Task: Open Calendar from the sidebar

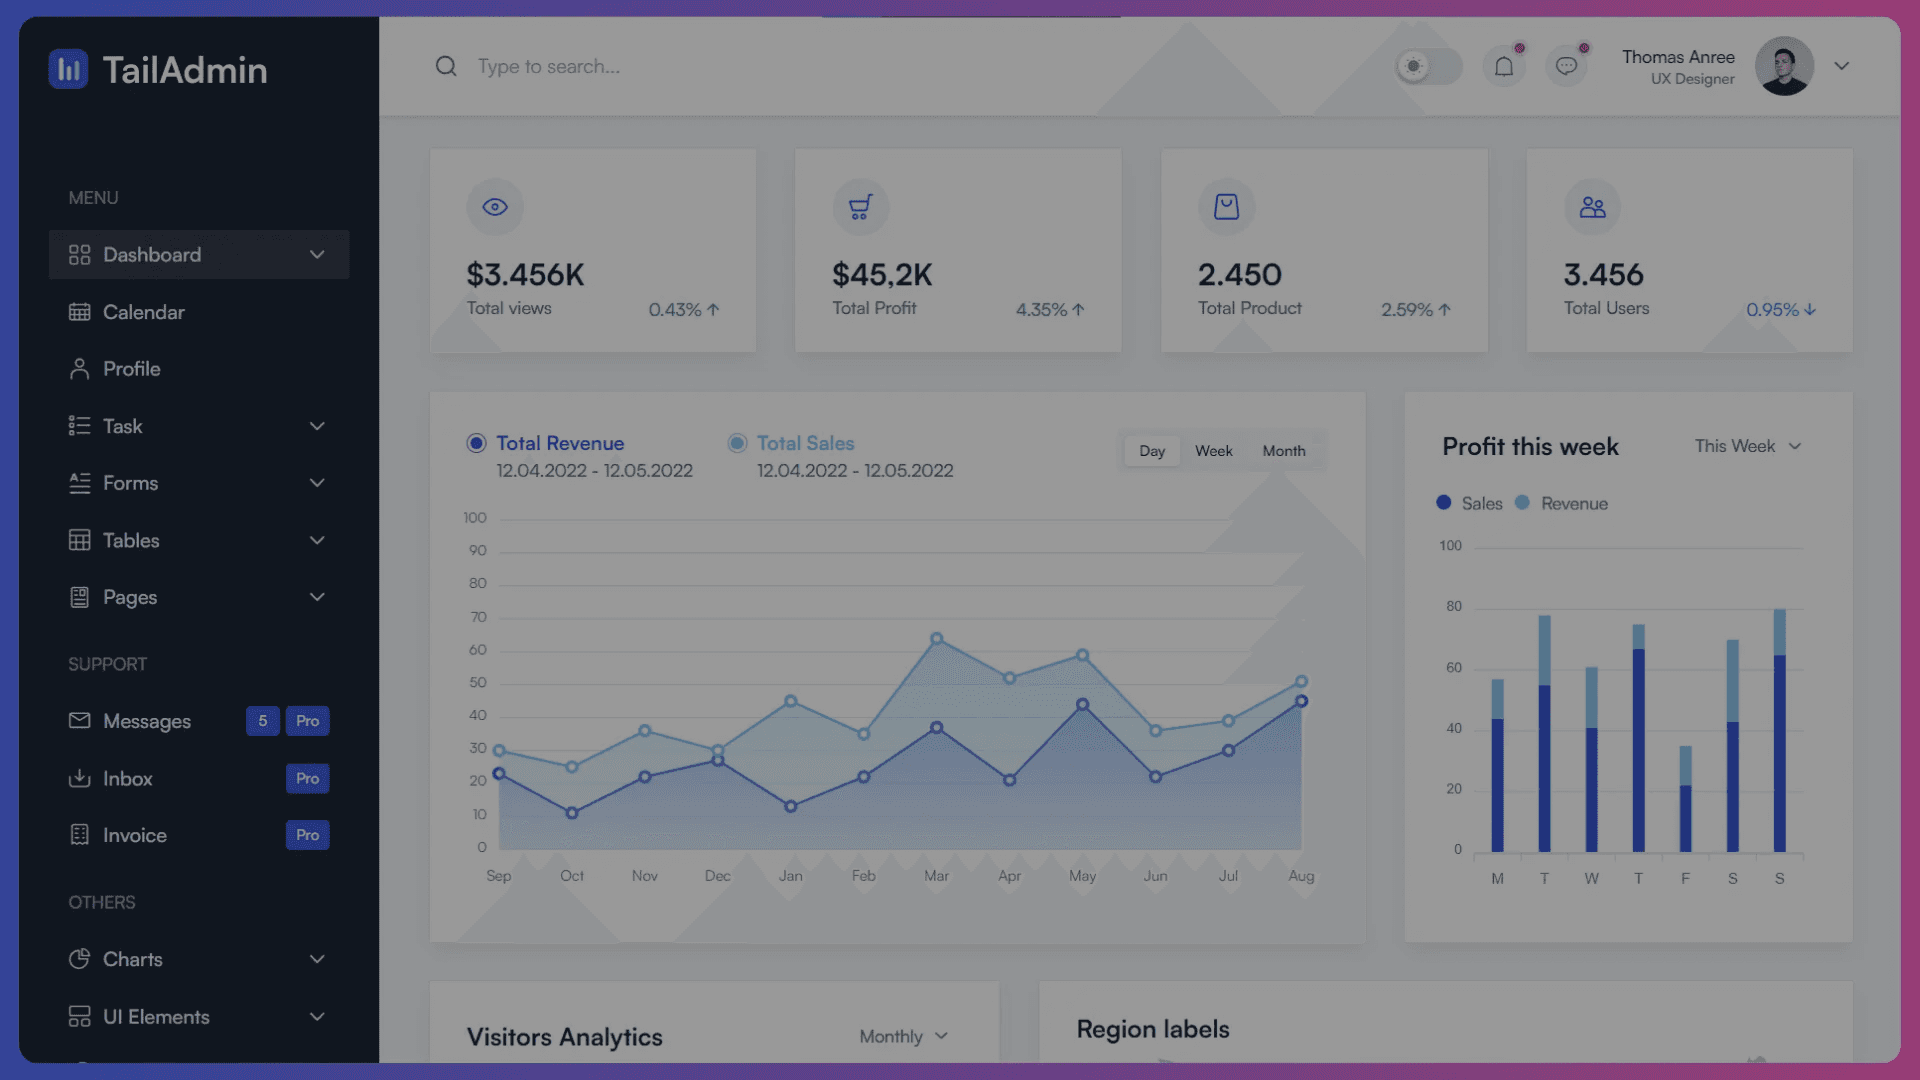Action: click(143, 312)
